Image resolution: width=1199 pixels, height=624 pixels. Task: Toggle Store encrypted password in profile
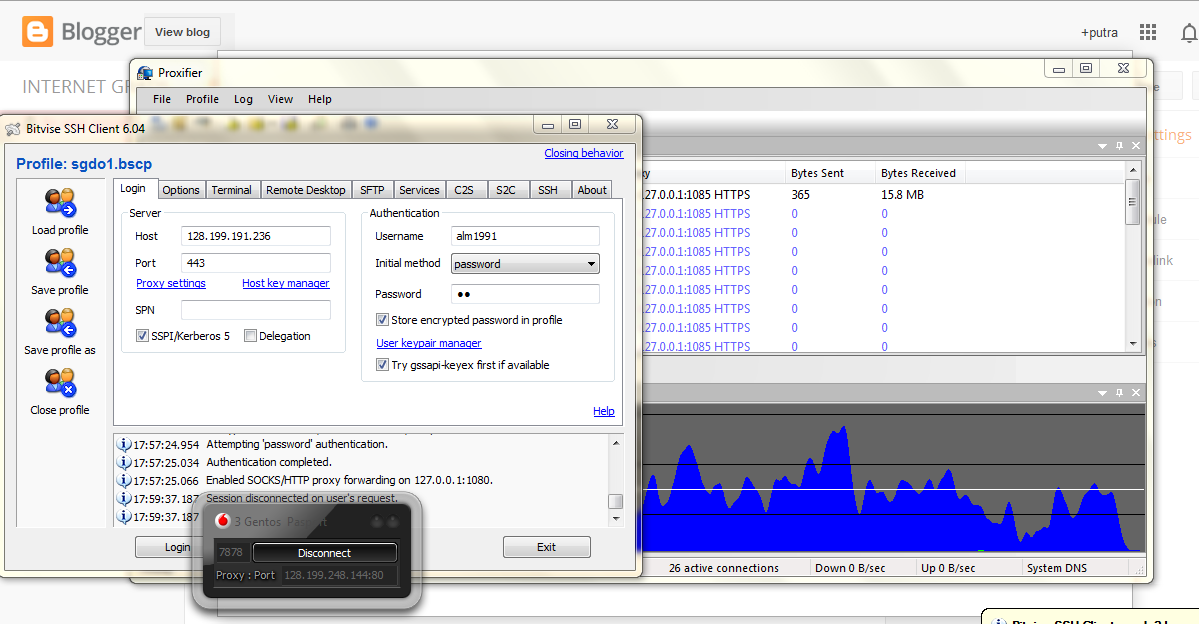pos(382,320)
